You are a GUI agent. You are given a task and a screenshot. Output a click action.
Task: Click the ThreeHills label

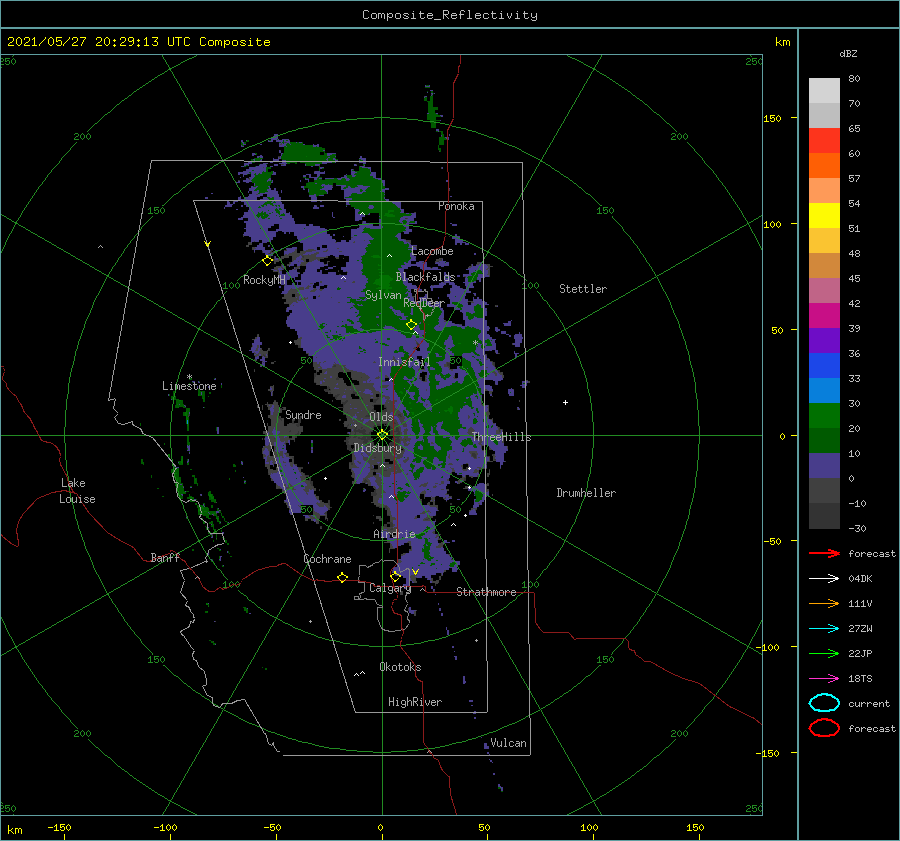pos(501,437)
